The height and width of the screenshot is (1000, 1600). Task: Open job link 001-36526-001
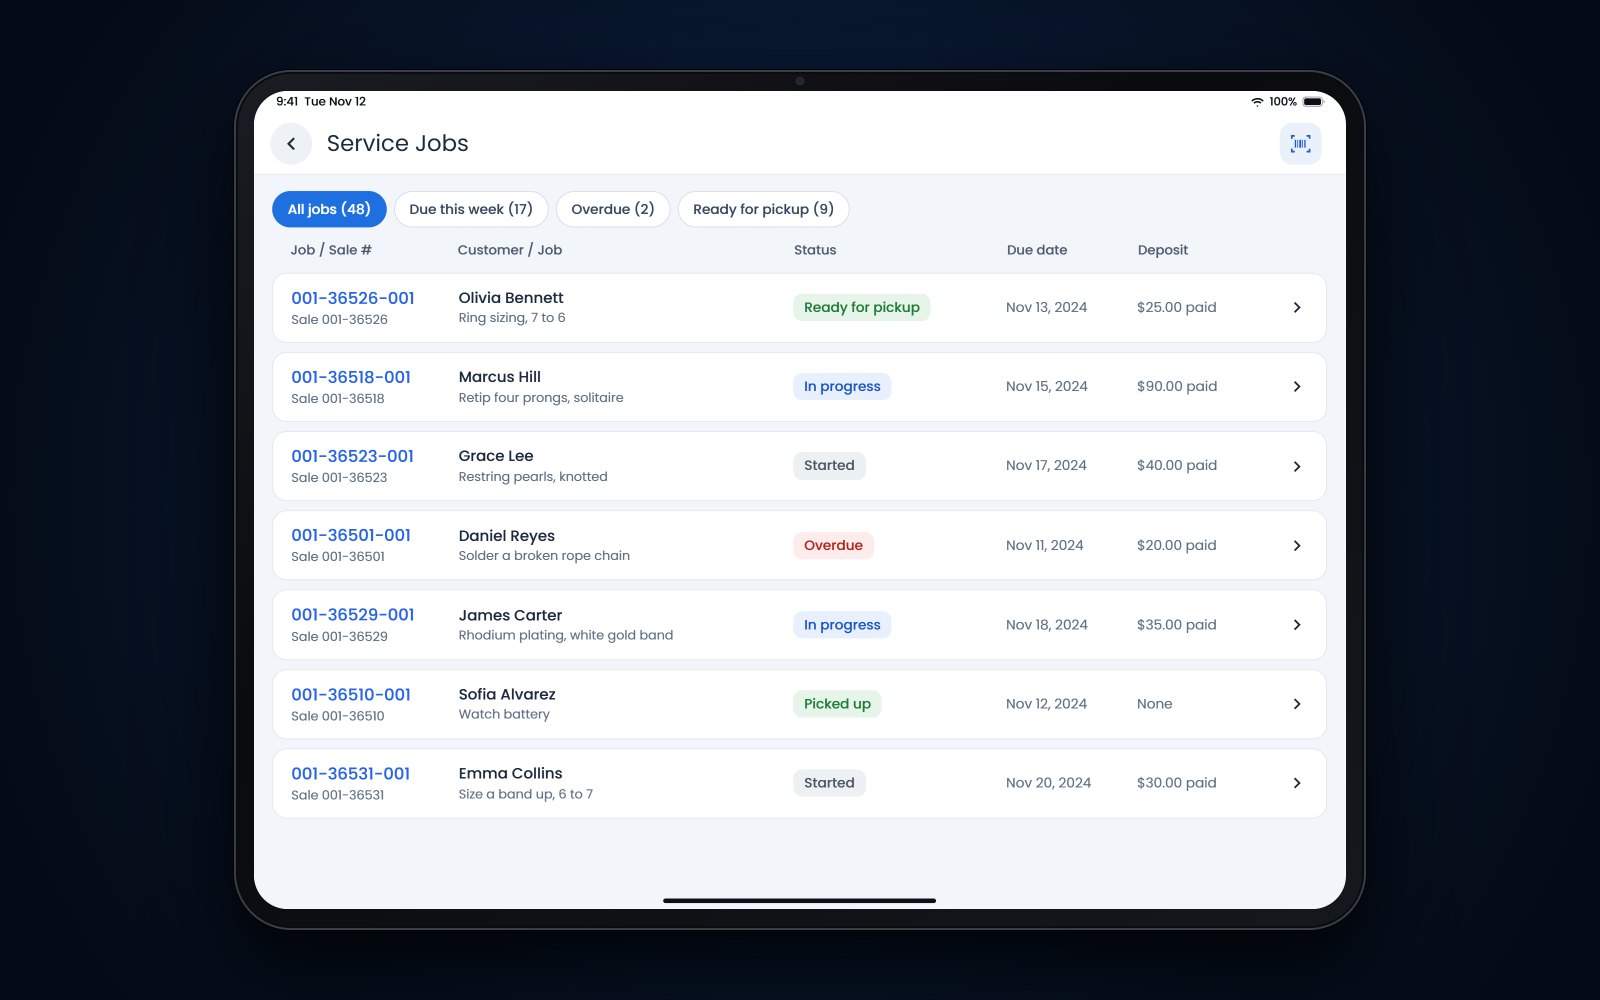[353, 298]
